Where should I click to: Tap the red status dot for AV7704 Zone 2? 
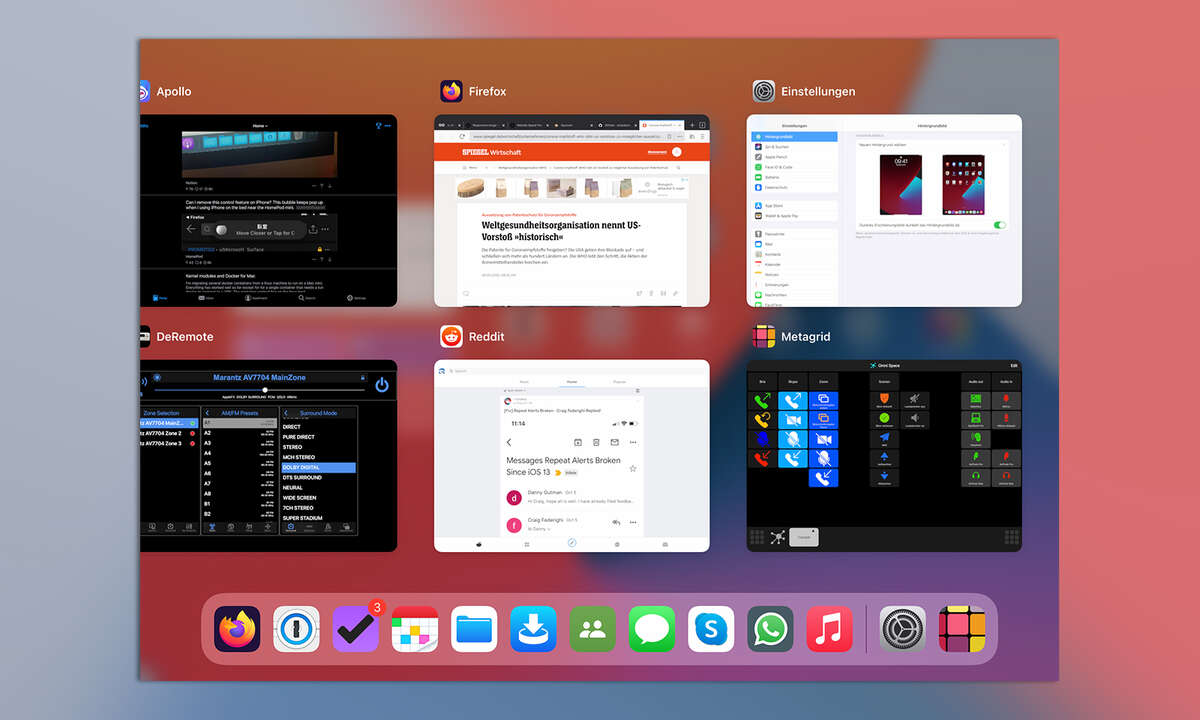[x=191, y=433]
